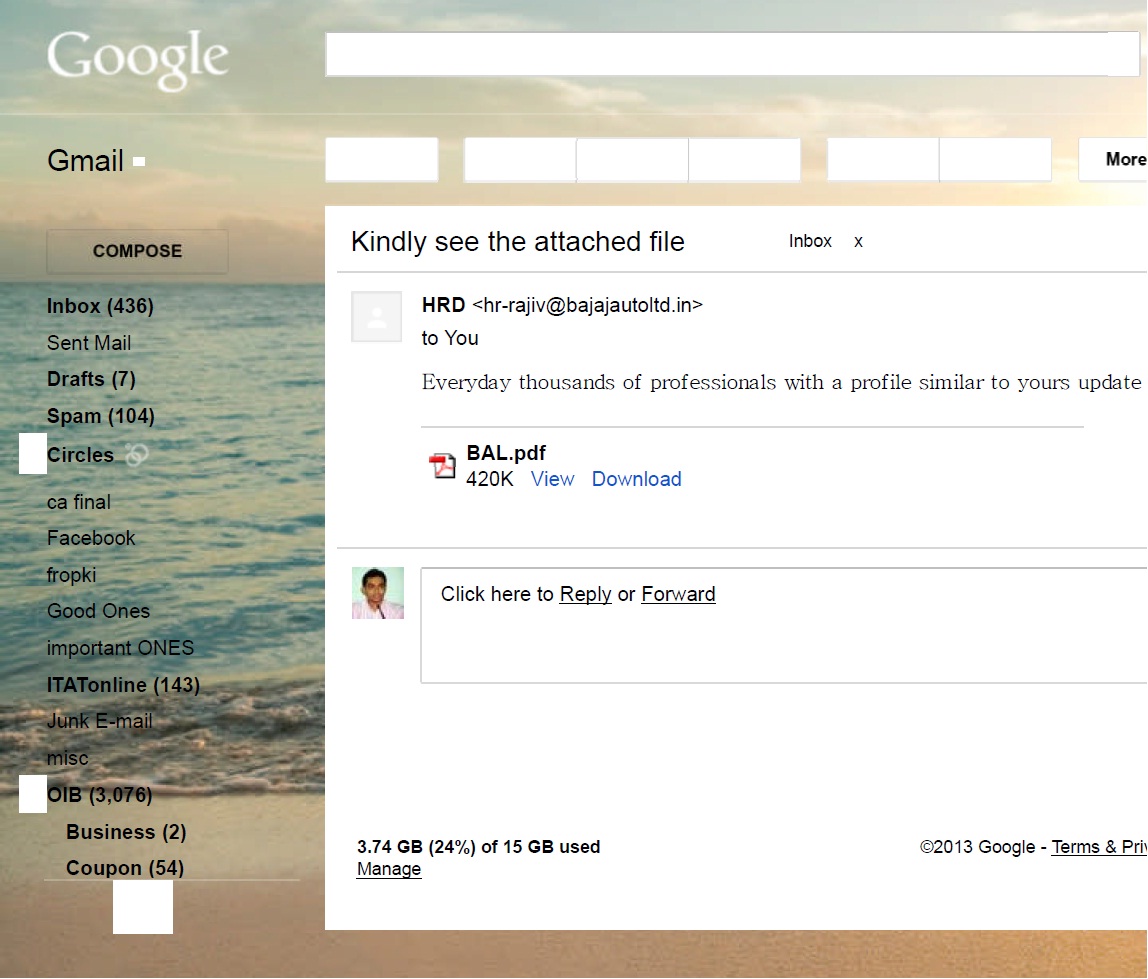
Task: Open the Gmail dropdown menu
Action: click(x=139, y=161)
